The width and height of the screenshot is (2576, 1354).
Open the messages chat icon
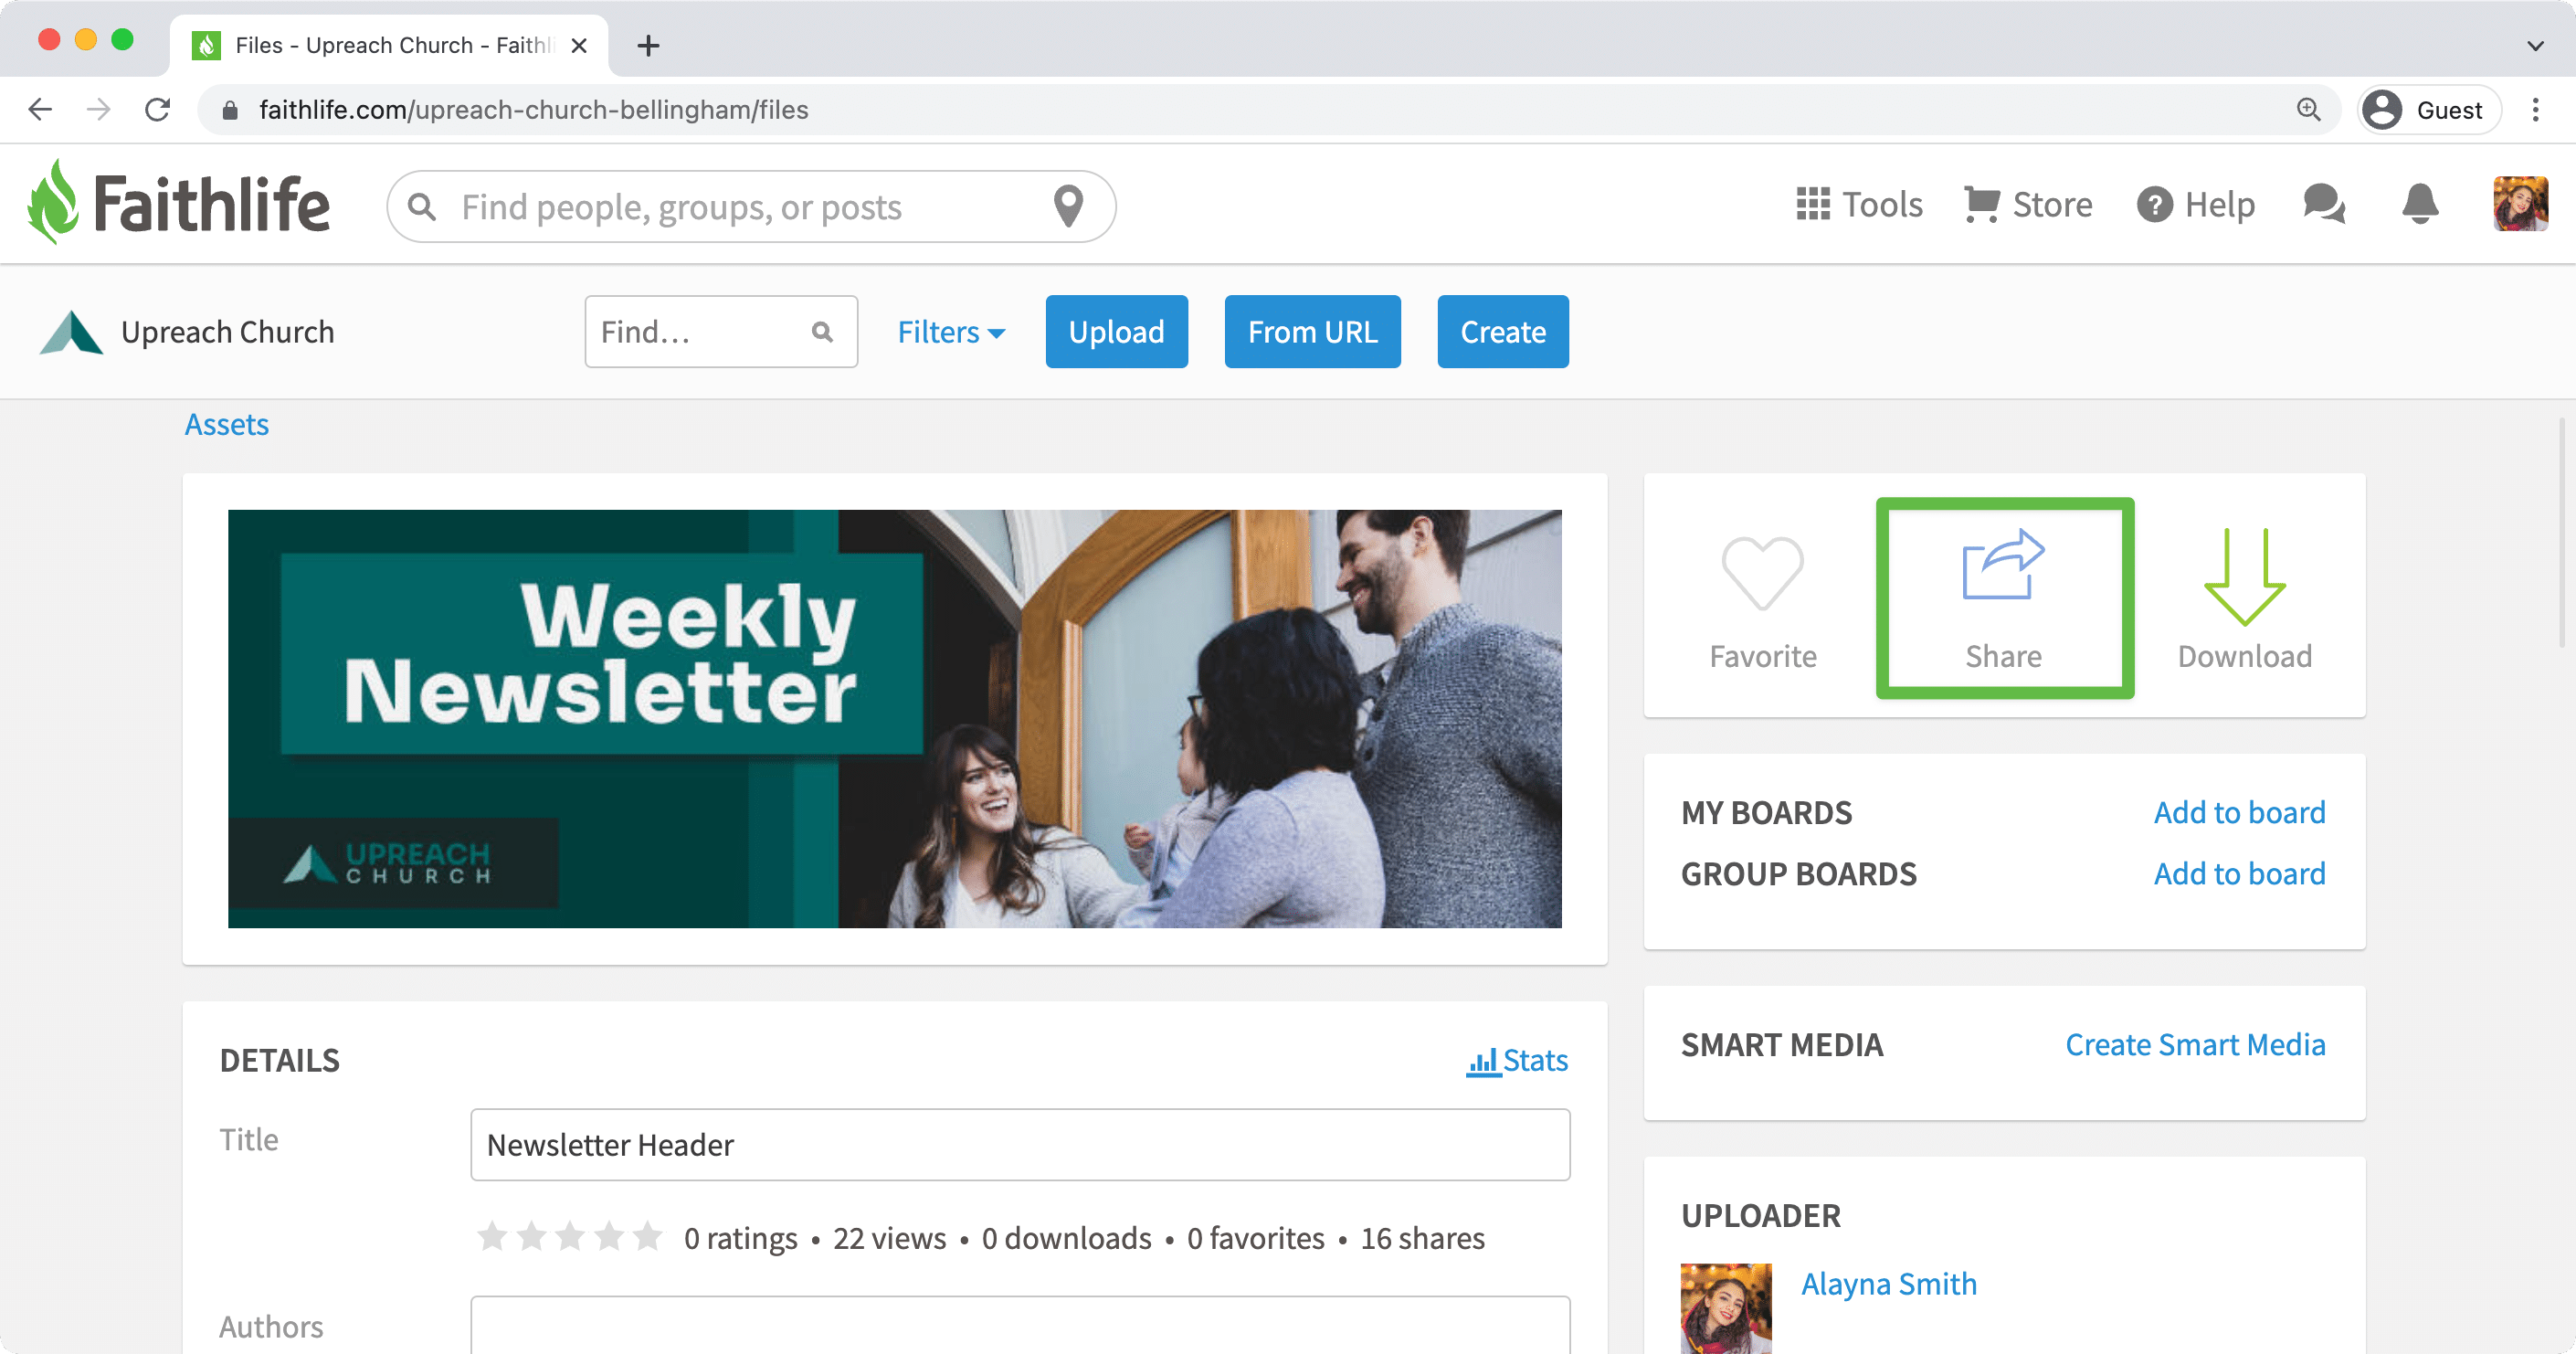pyautogui.click(x=2324, y=204)
